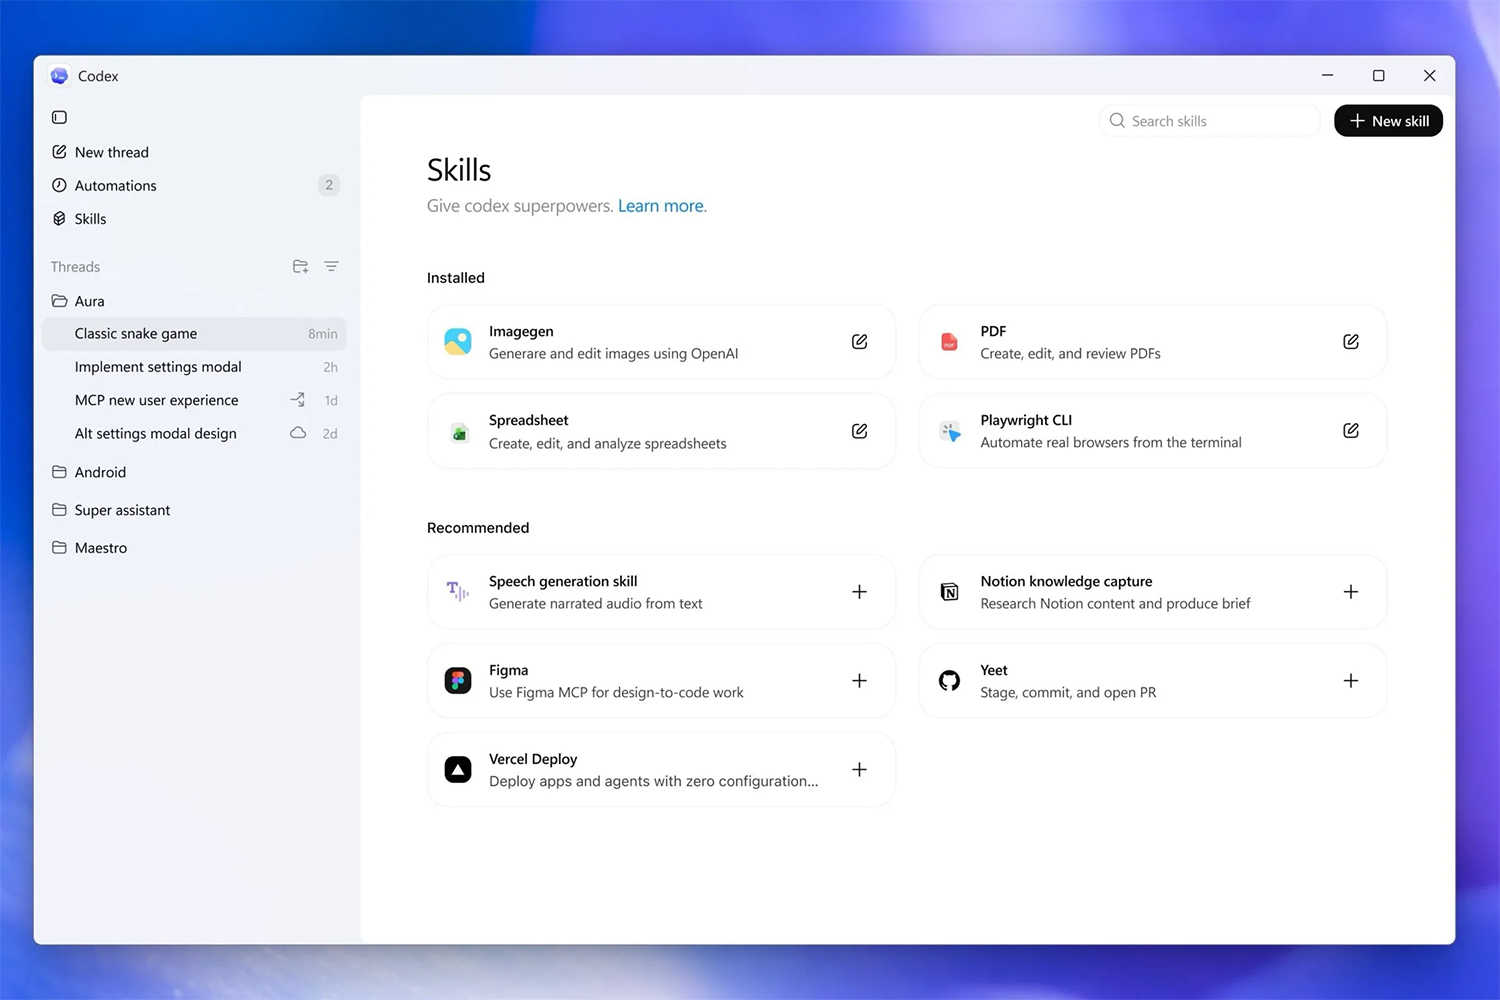Image resolution: width=1500 pixels, height=1000 pixels.
Task: Open the Automations section
Action: coord(115,185)
